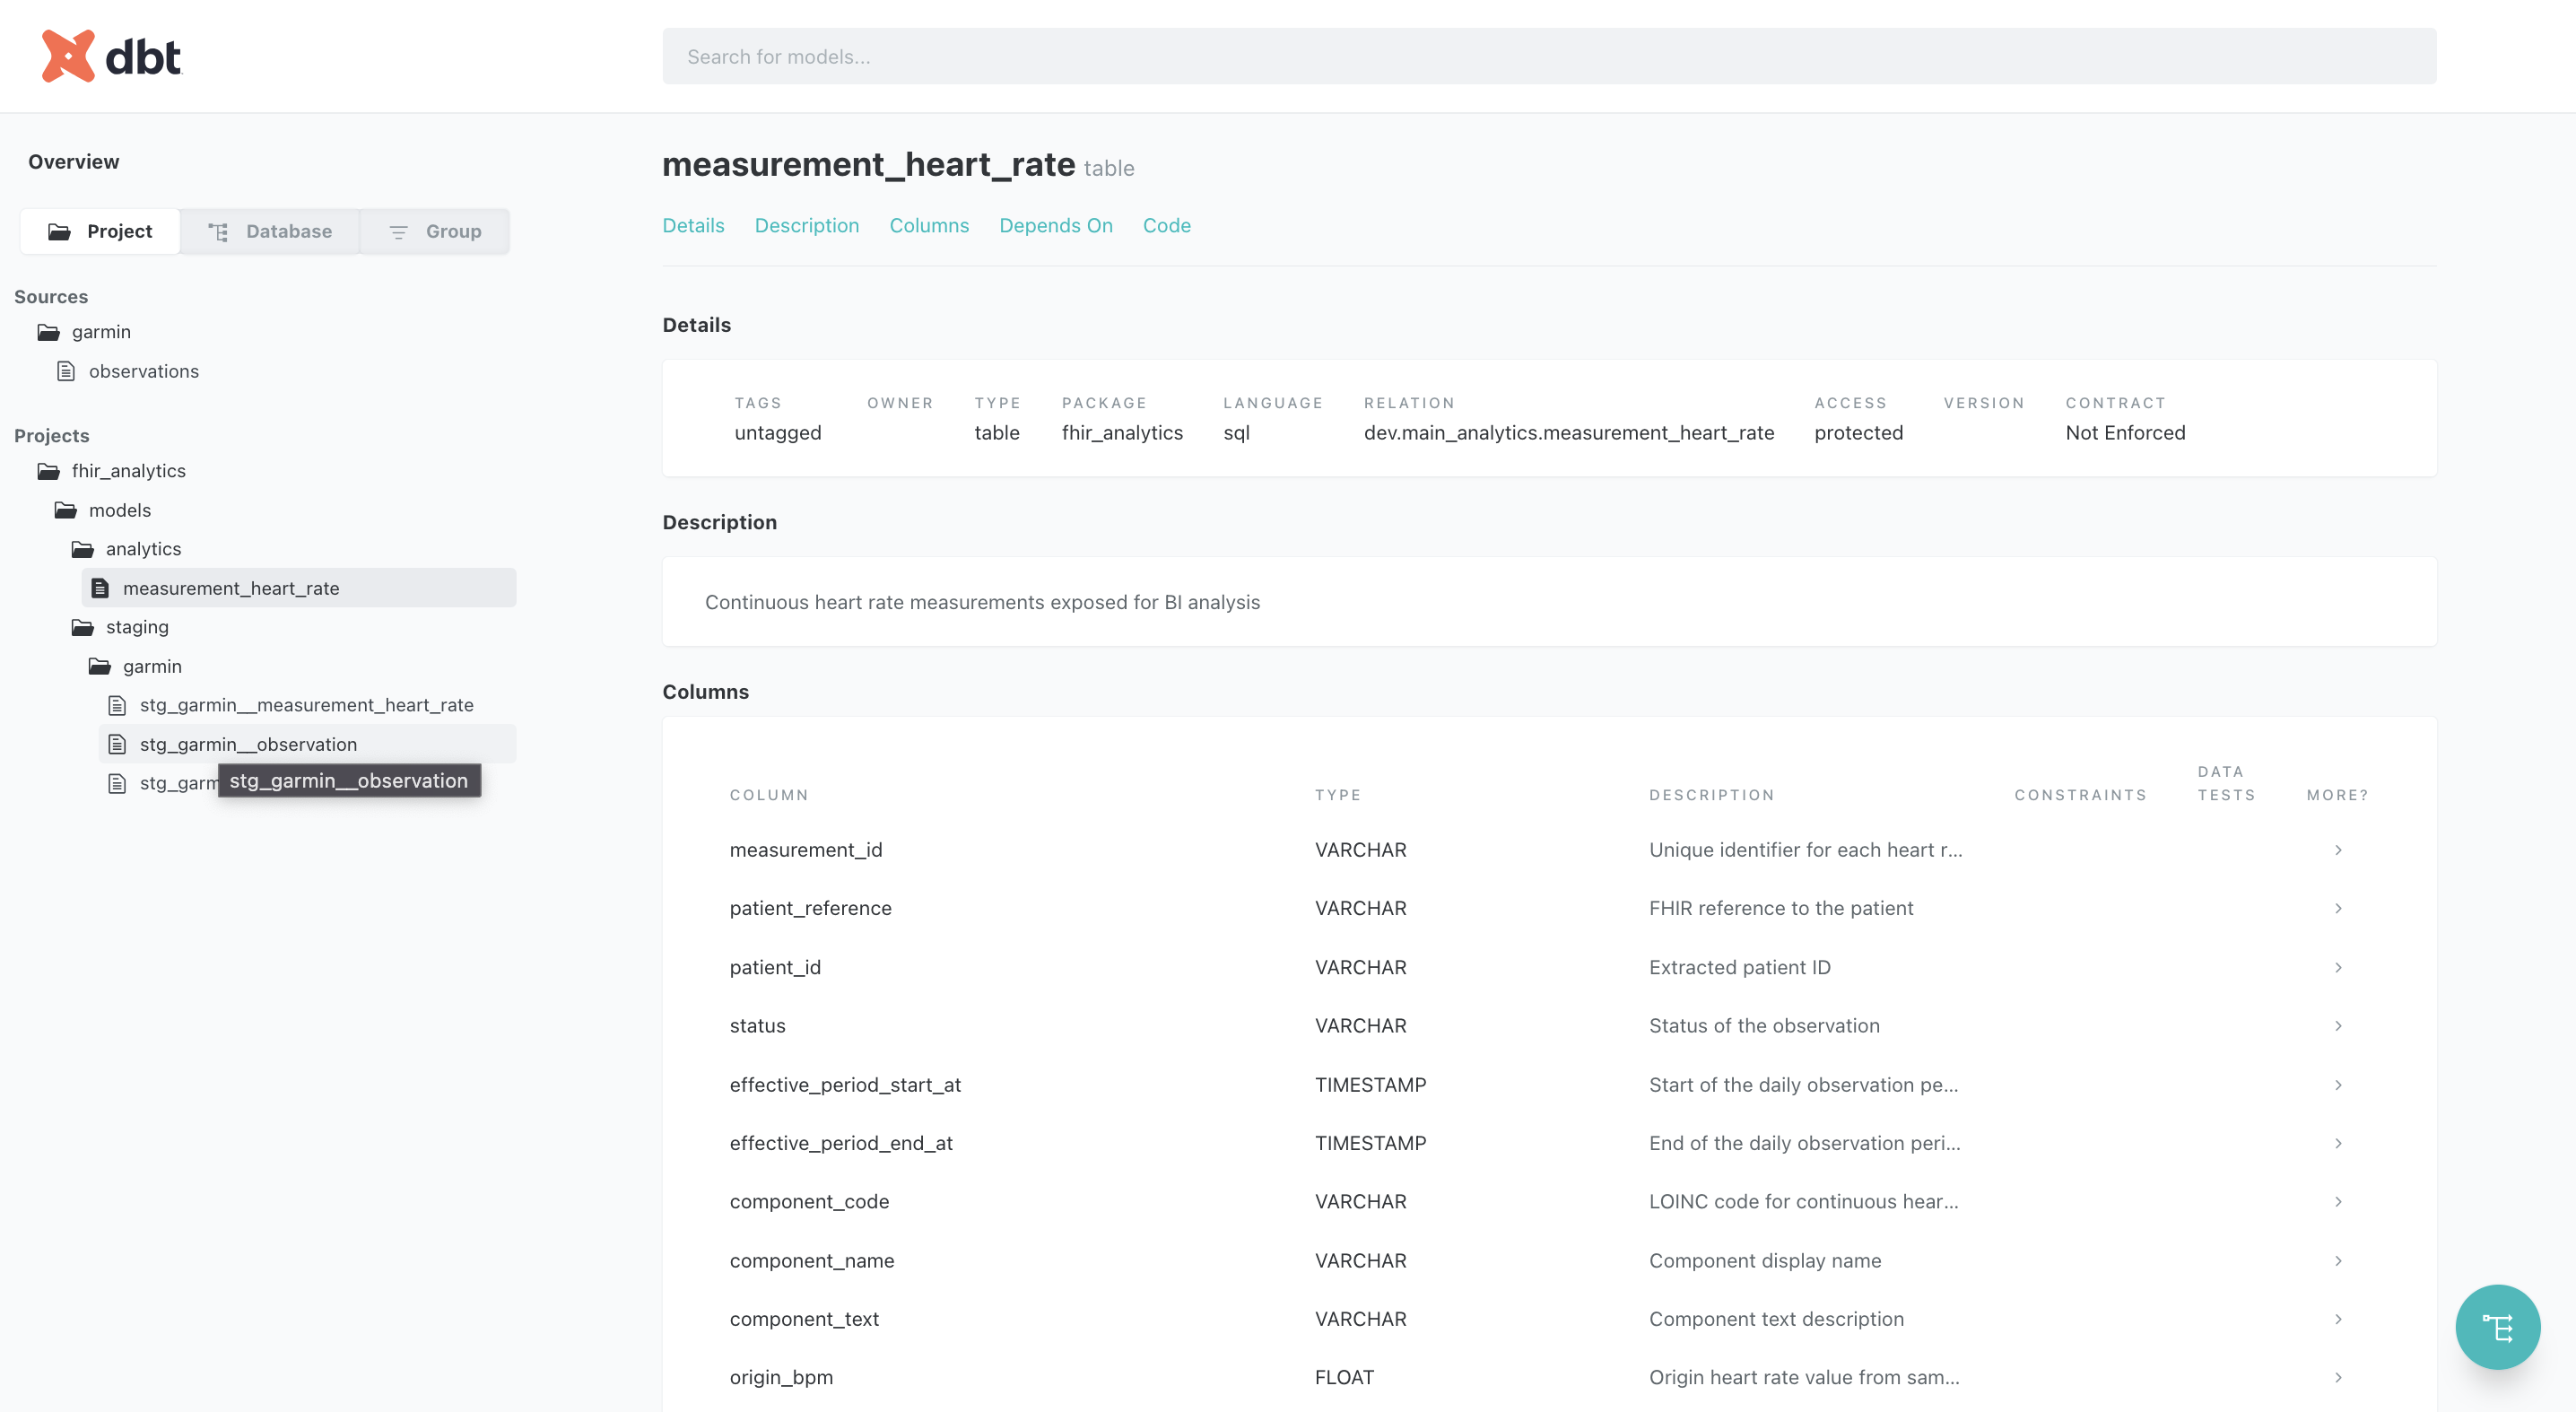This screenshot has height=1412, width=2576.
Task: Click the staging folder icon
Action: (x=83, y=627)
